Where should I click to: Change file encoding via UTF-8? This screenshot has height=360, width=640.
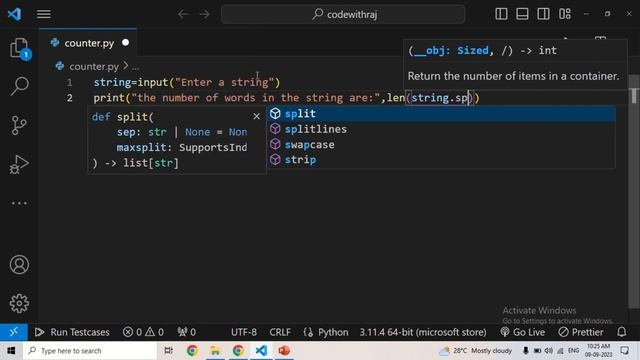click(x=244, y=332)
